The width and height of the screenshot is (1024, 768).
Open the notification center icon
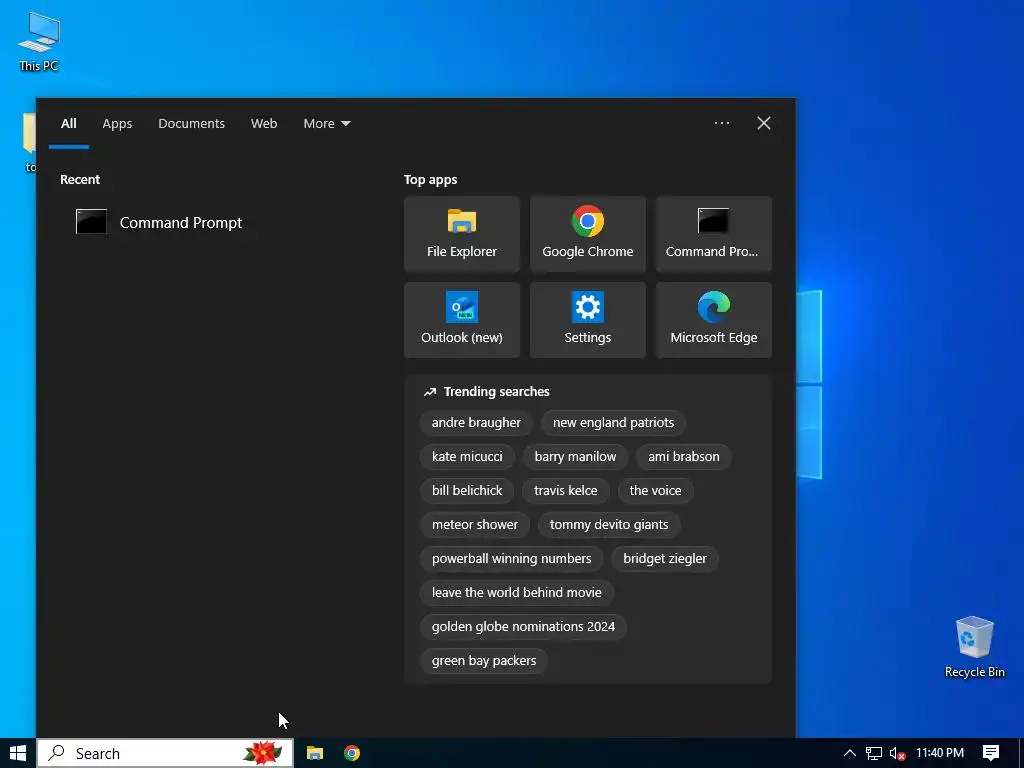click(x=991, y=753)
